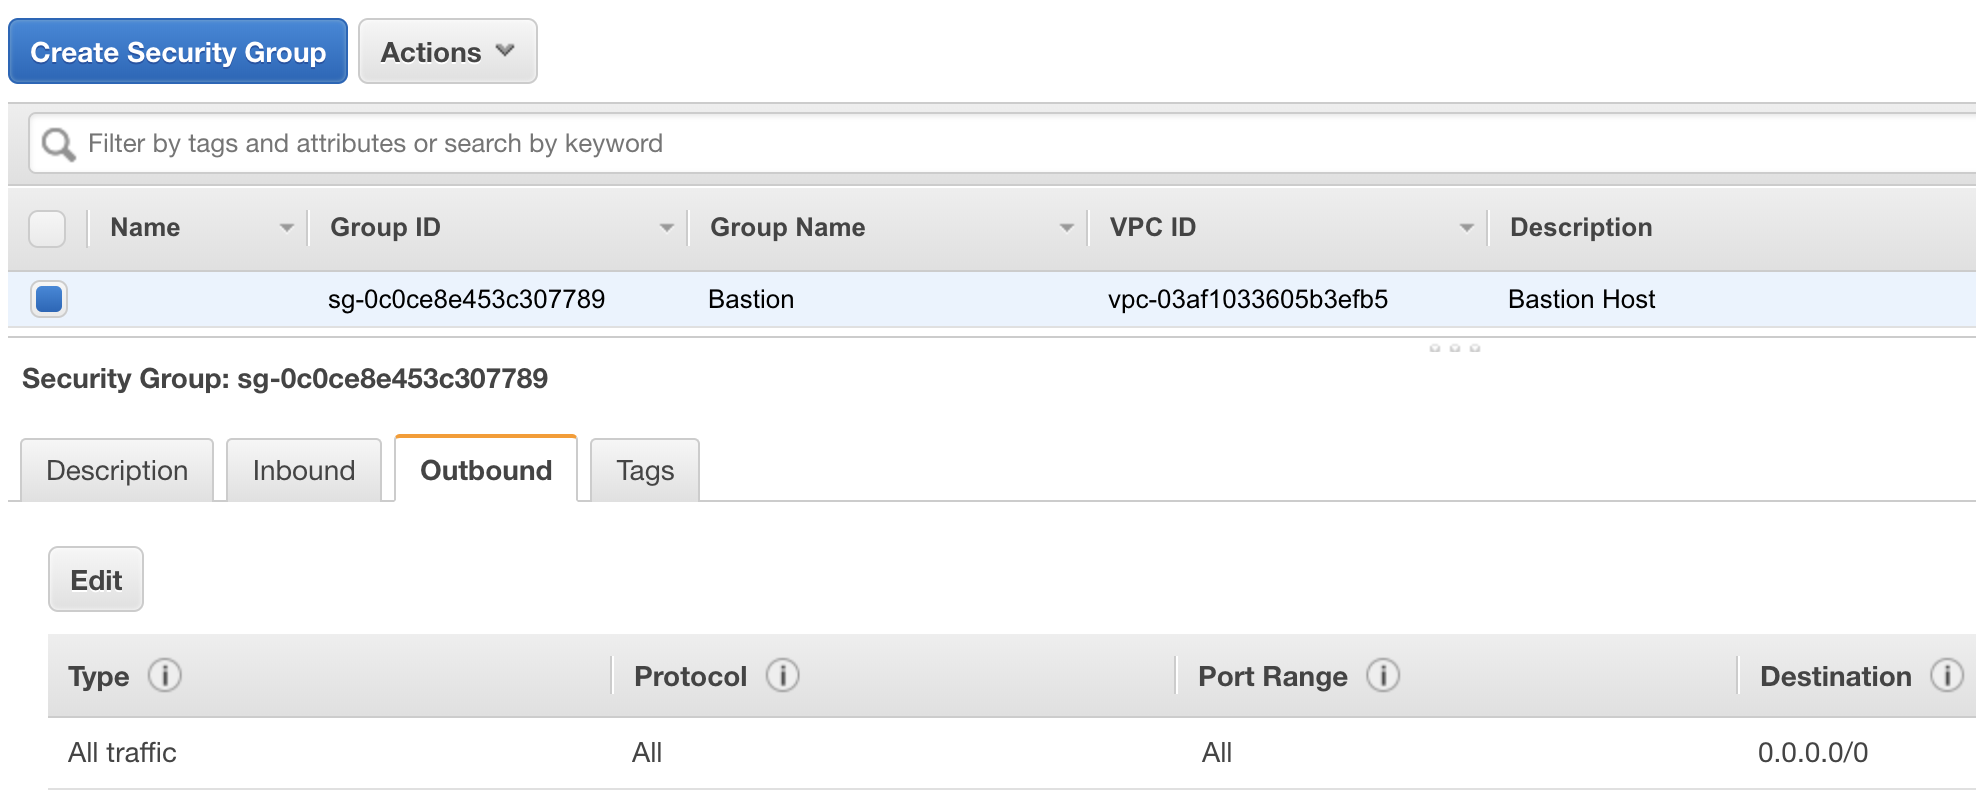Screen dimensions: 1976x798
Task: Expand the Group ID column arrow
Action: [x=667, y=228]
